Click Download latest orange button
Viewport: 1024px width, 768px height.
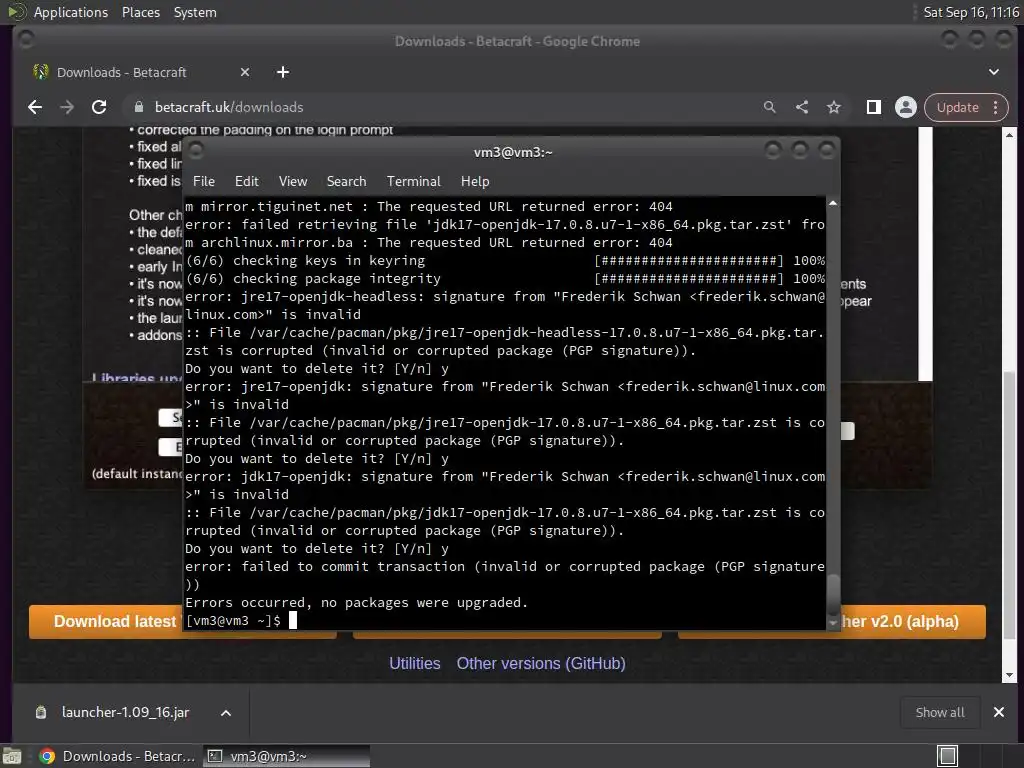[106, 622]
